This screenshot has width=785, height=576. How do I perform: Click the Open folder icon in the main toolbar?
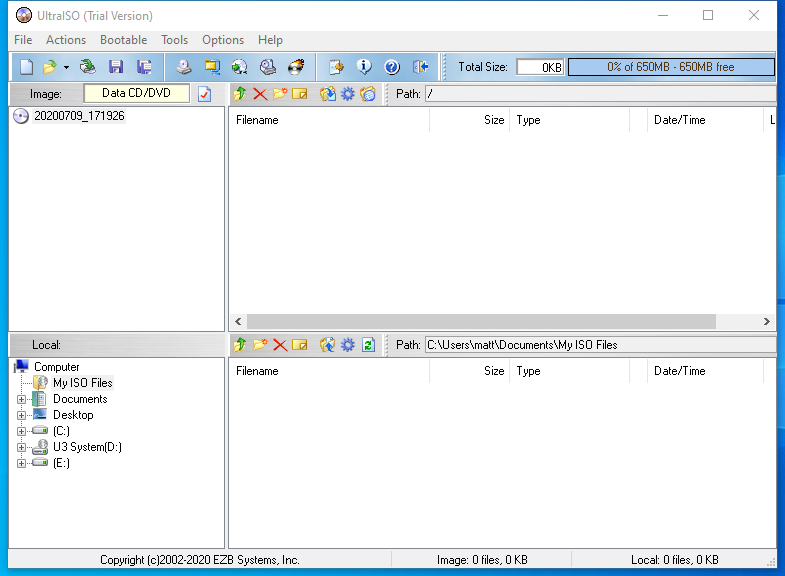coord(49,67)
